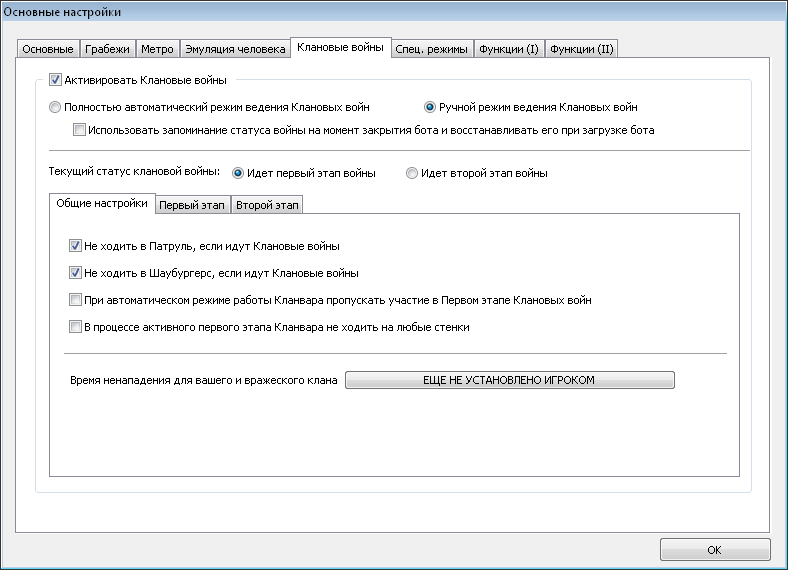Image resolution: width=788 pixels, height=570 pixels.
Task: Choose Идет второй этап войны radio
Action: tap(412, 173)
